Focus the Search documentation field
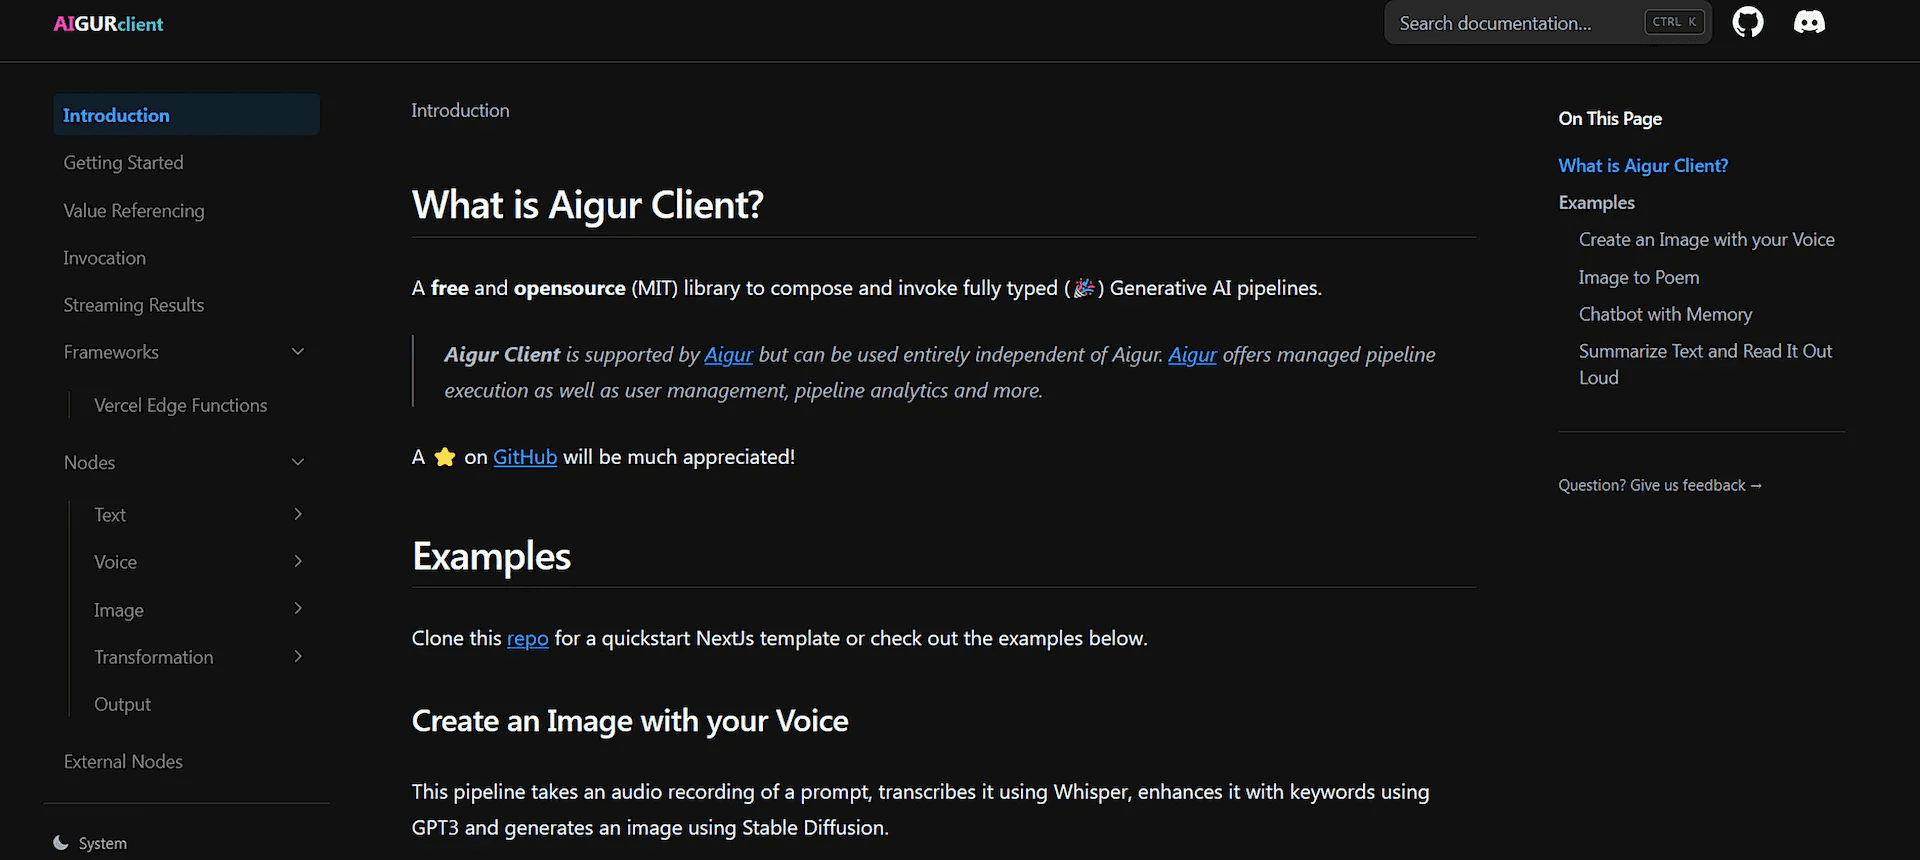This screenshot has width=1920, height=860. (1515, 23)
